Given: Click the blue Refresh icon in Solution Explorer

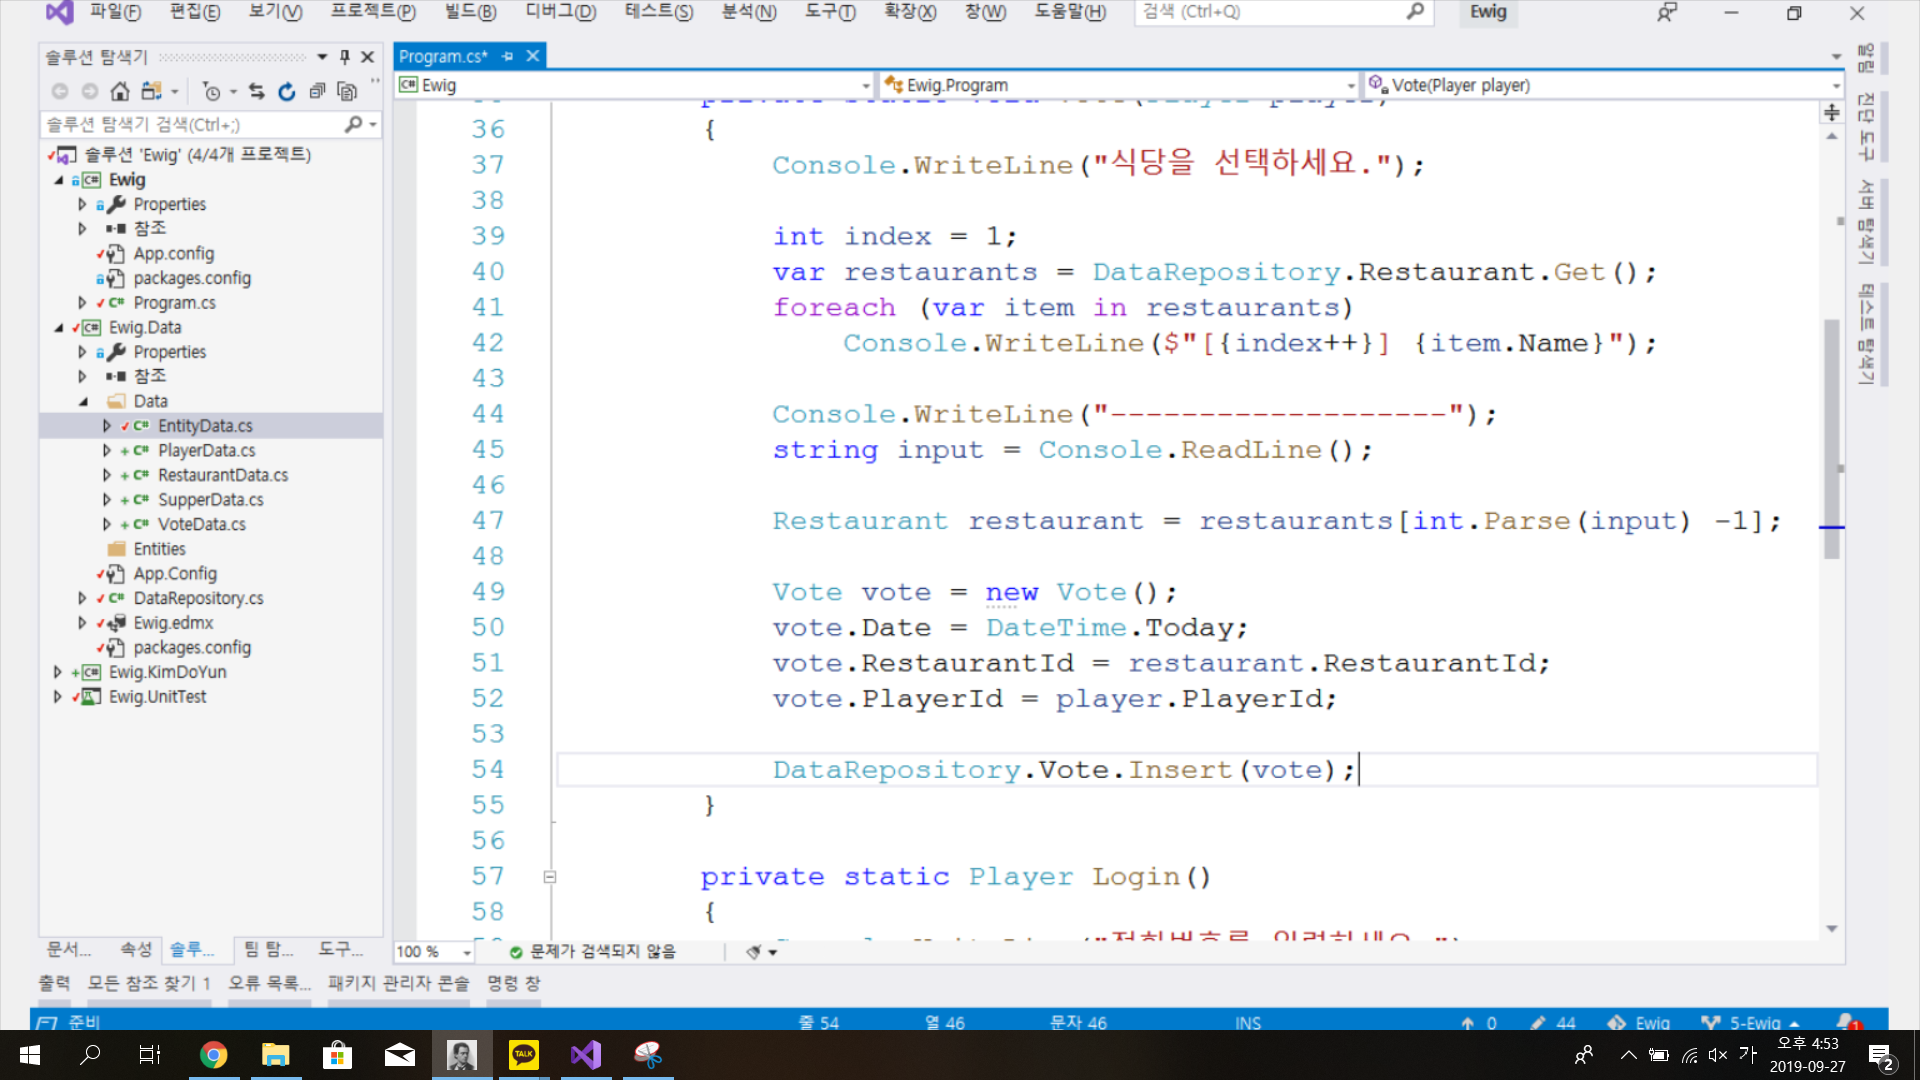Looking at the screenshot, I should point(287,92).
